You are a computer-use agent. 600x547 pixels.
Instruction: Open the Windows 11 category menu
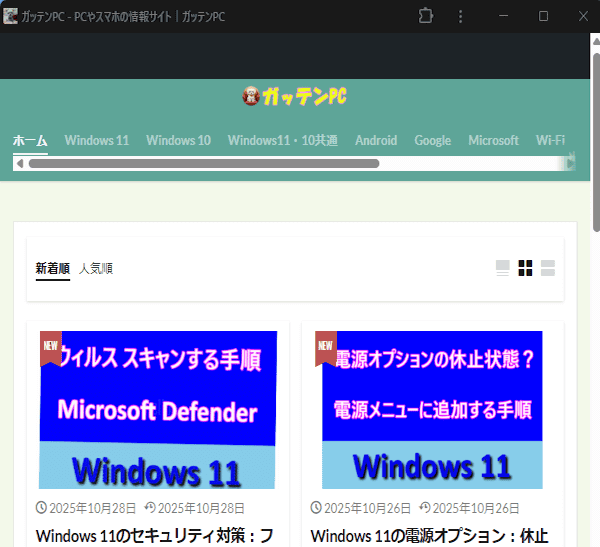tap(97, 140)
